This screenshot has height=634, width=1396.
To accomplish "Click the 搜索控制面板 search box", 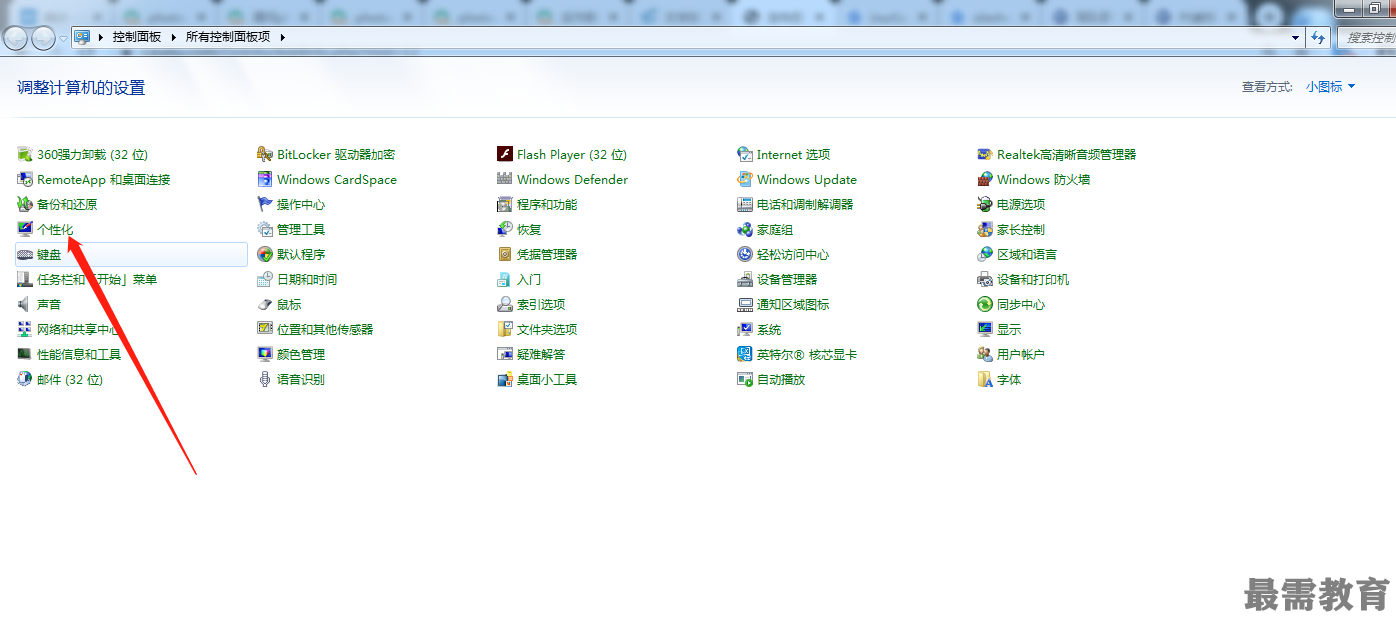I will click(x=1366, y=37).
